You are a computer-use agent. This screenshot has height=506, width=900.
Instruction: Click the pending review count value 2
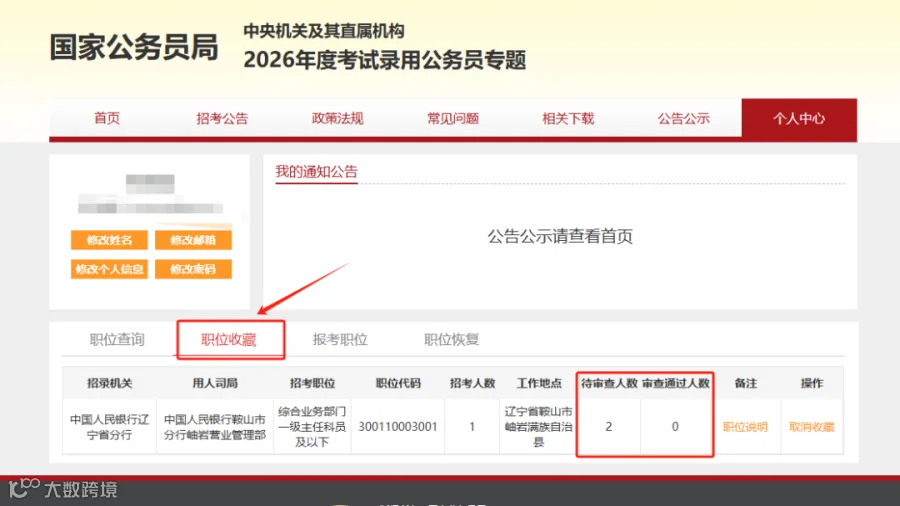coord(608,427)
